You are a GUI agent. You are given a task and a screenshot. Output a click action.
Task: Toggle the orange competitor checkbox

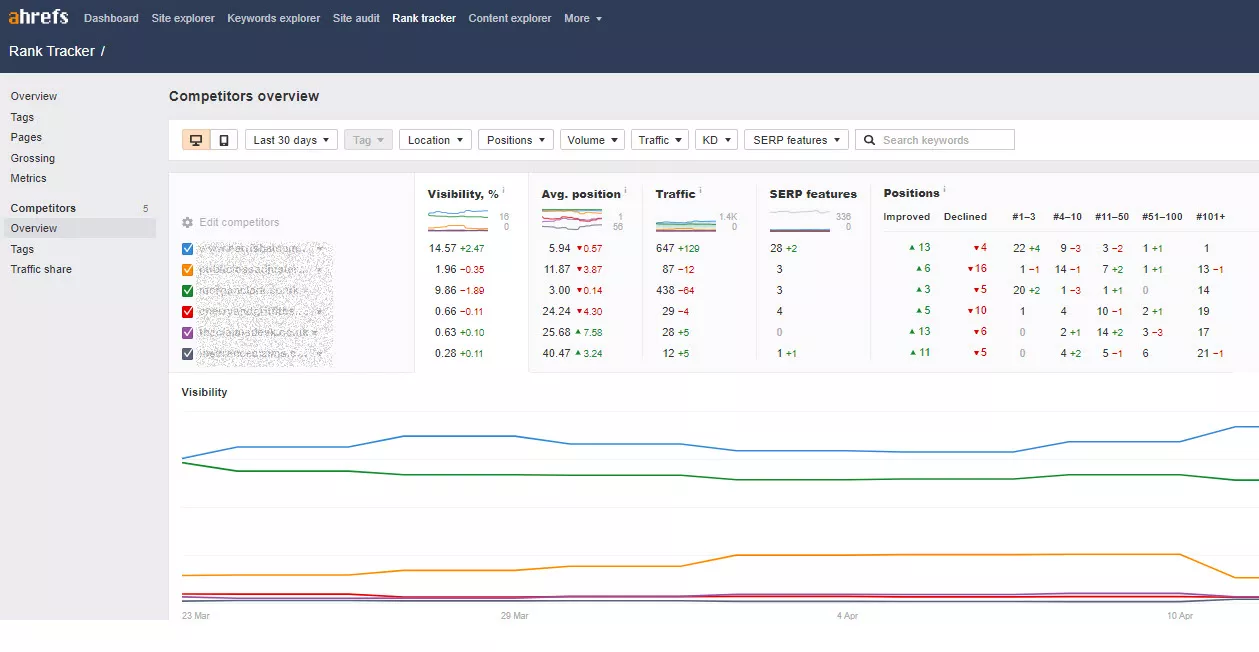(188, 270)
